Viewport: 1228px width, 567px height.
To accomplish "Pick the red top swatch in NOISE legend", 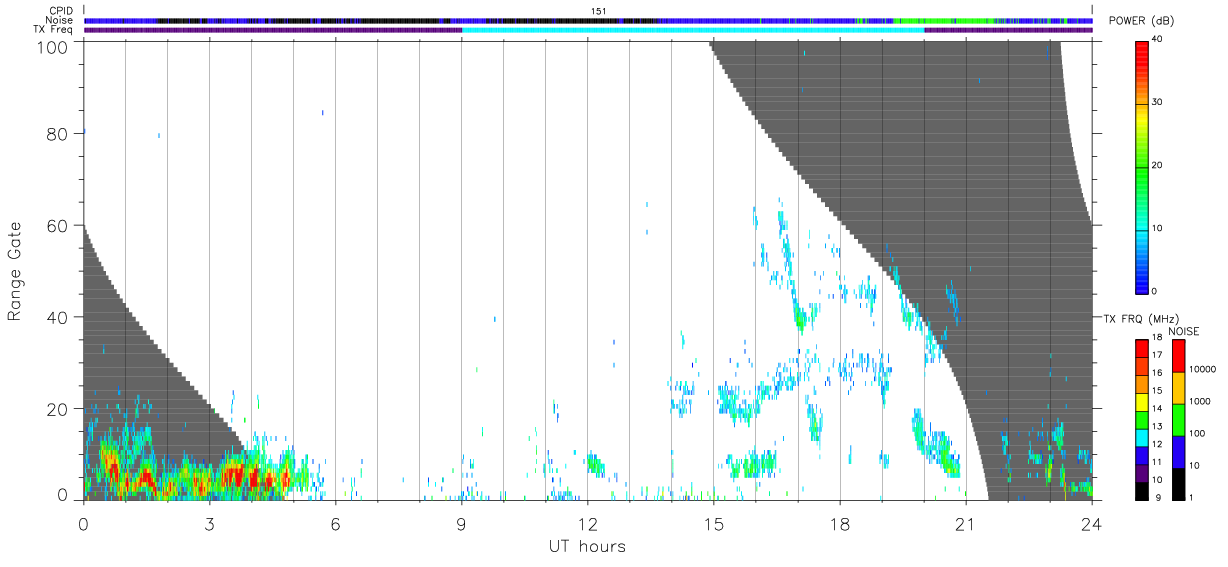I will click(1179, 355).
